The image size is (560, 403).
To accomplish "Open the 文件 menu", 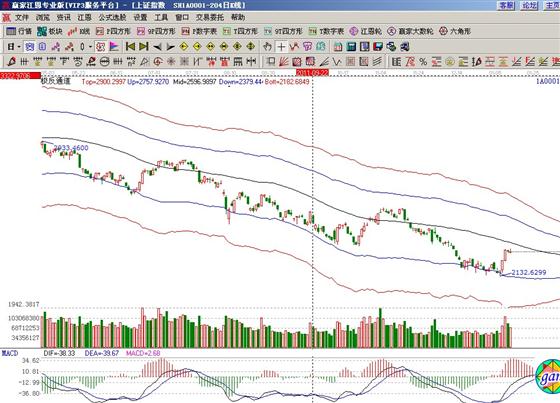I will coord(21,17).
